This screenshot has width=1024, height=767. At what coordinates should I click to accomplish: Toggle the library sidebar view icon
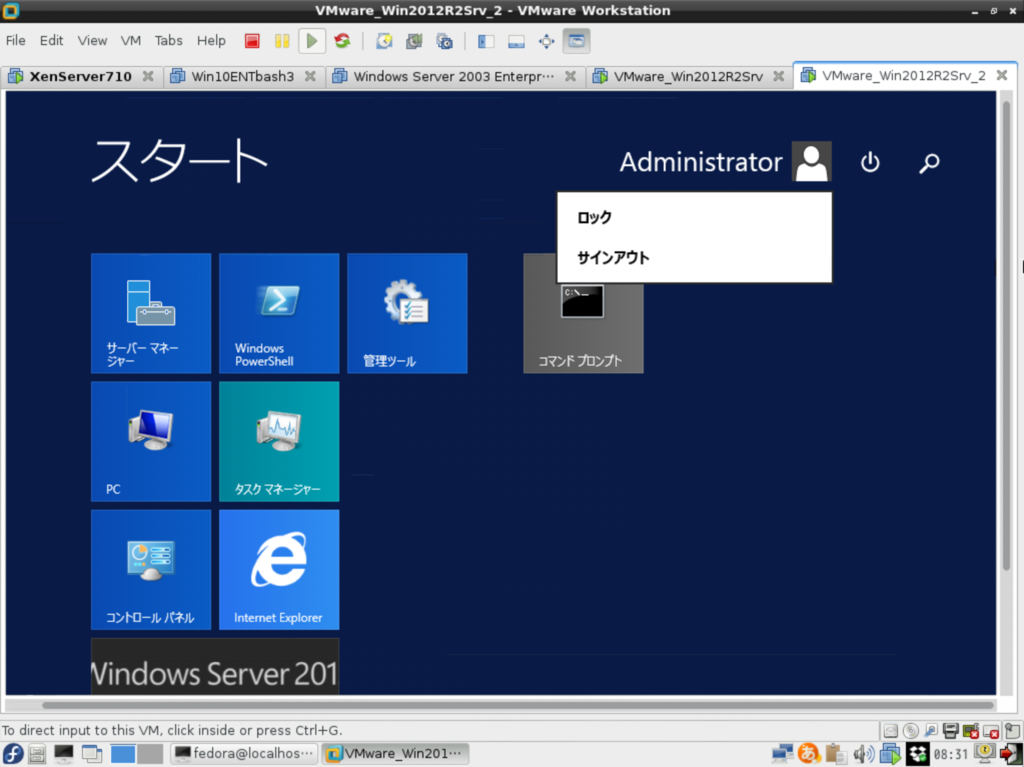(486, 41)
